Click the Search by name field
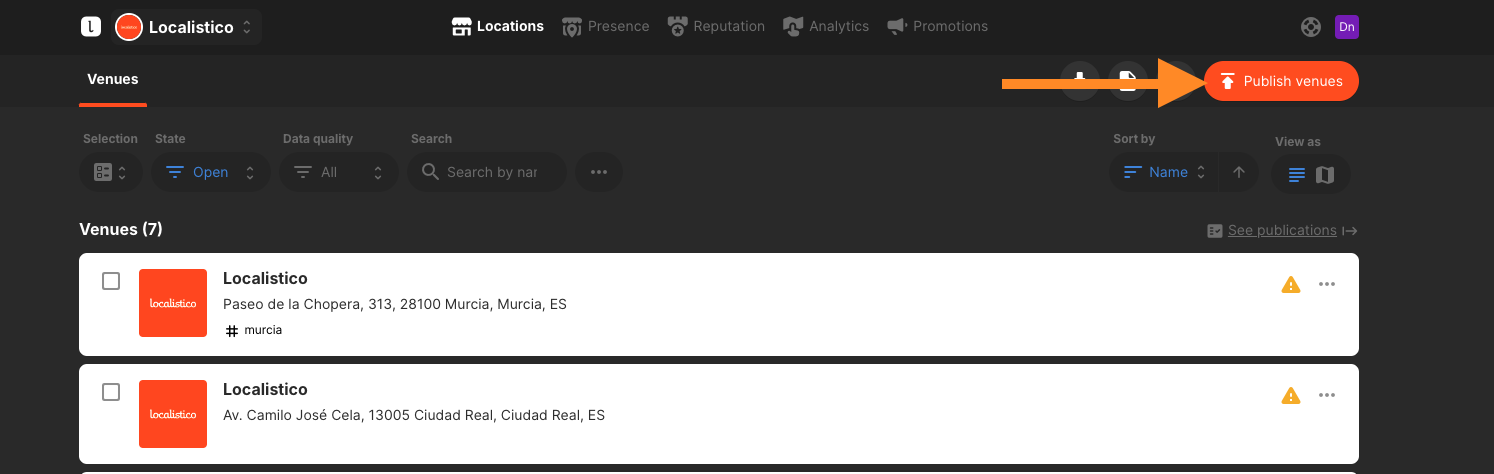This screenshot has height=474, width=1494. (x=492, y=172)
